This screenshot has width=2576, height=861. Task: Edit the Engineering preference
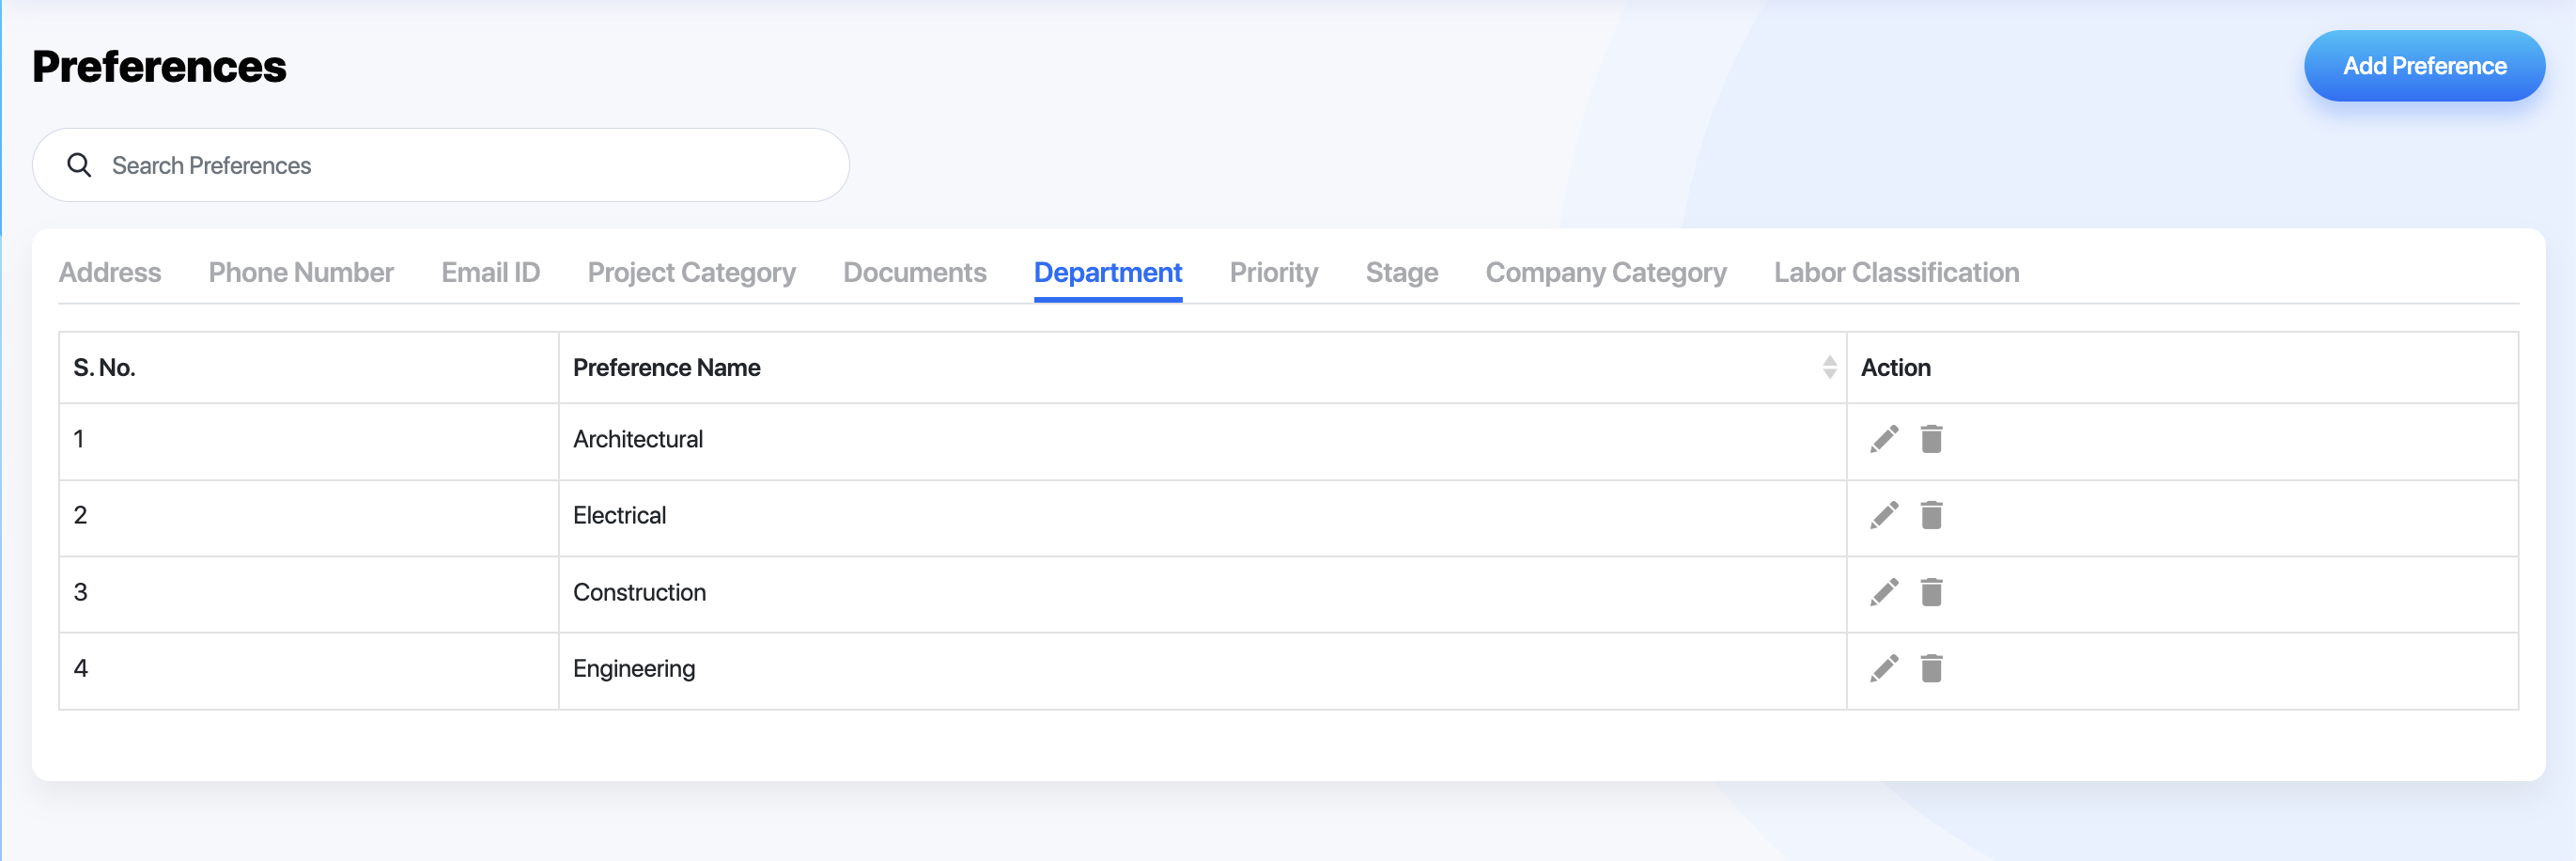pos(1884,668)
